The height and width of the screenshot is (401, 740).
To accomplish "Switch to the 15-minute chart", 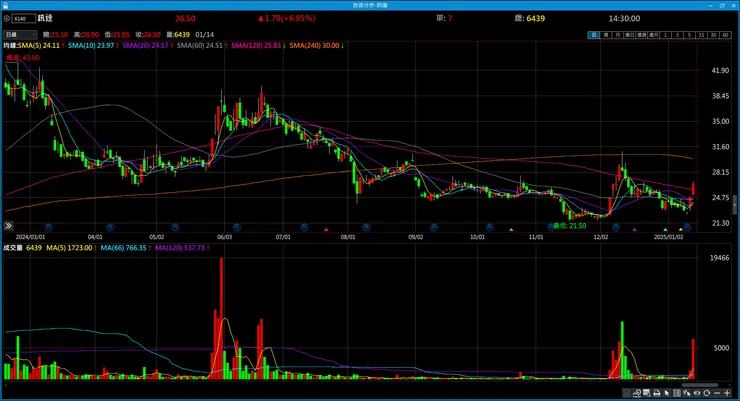I will 701,35.
